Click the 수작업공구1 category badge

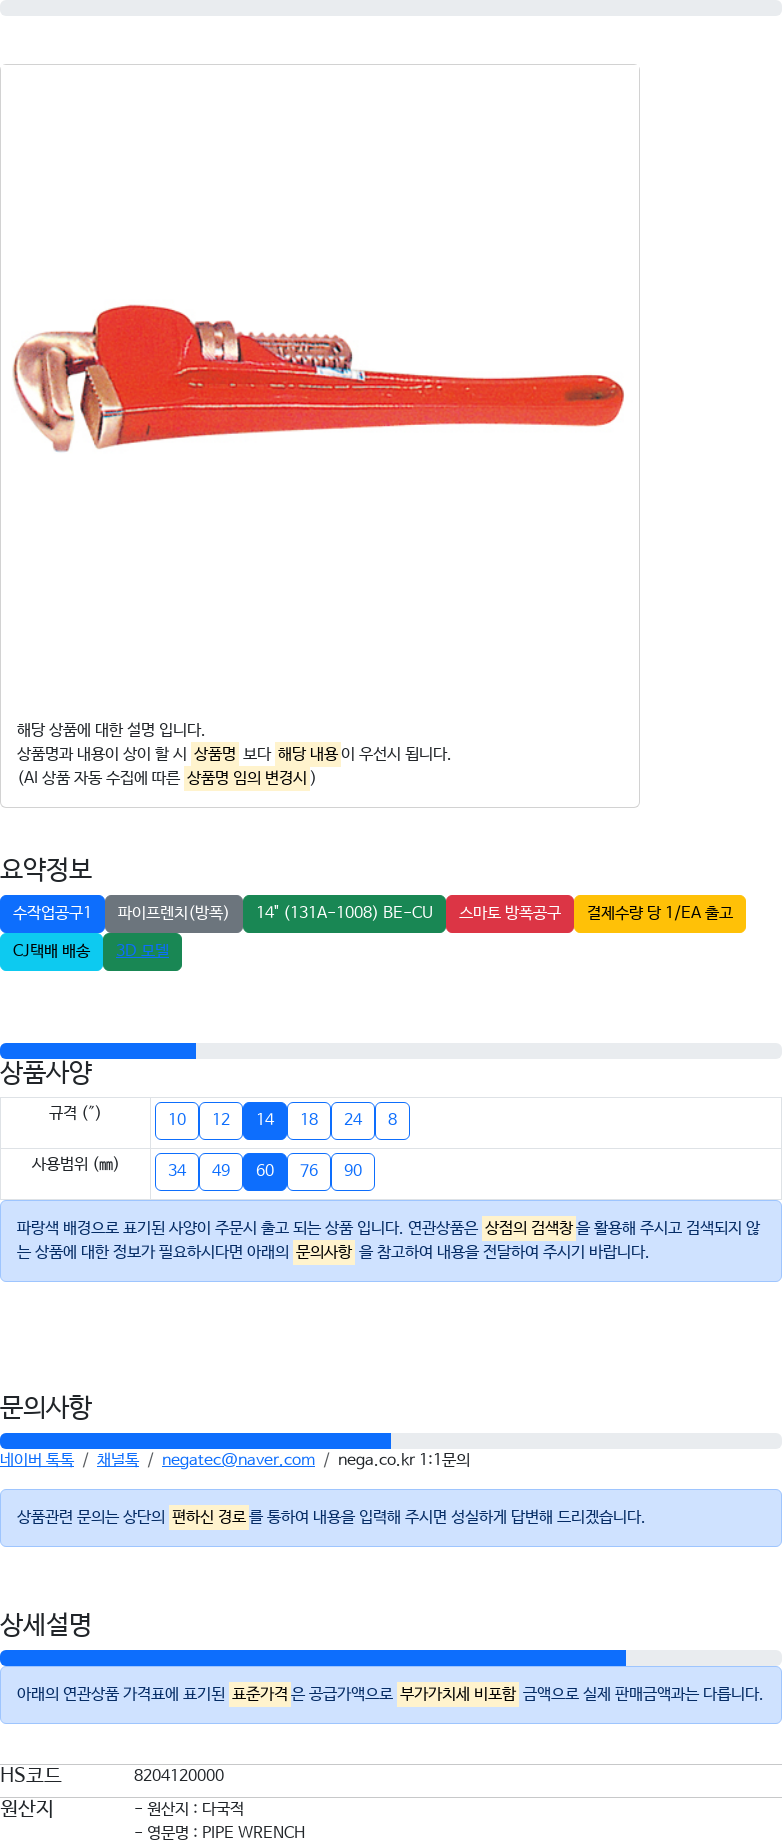coord(52,913)
